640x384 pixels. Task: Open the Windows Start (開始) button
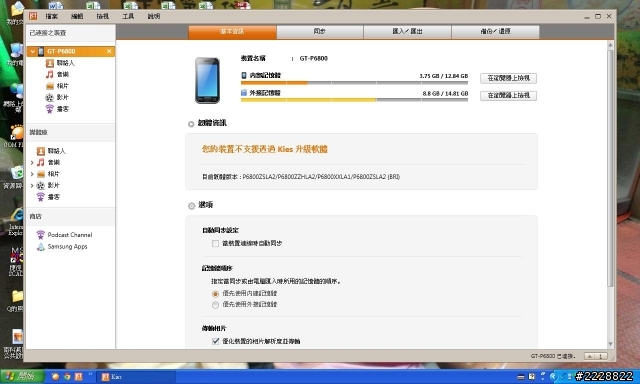coord(22,376)
